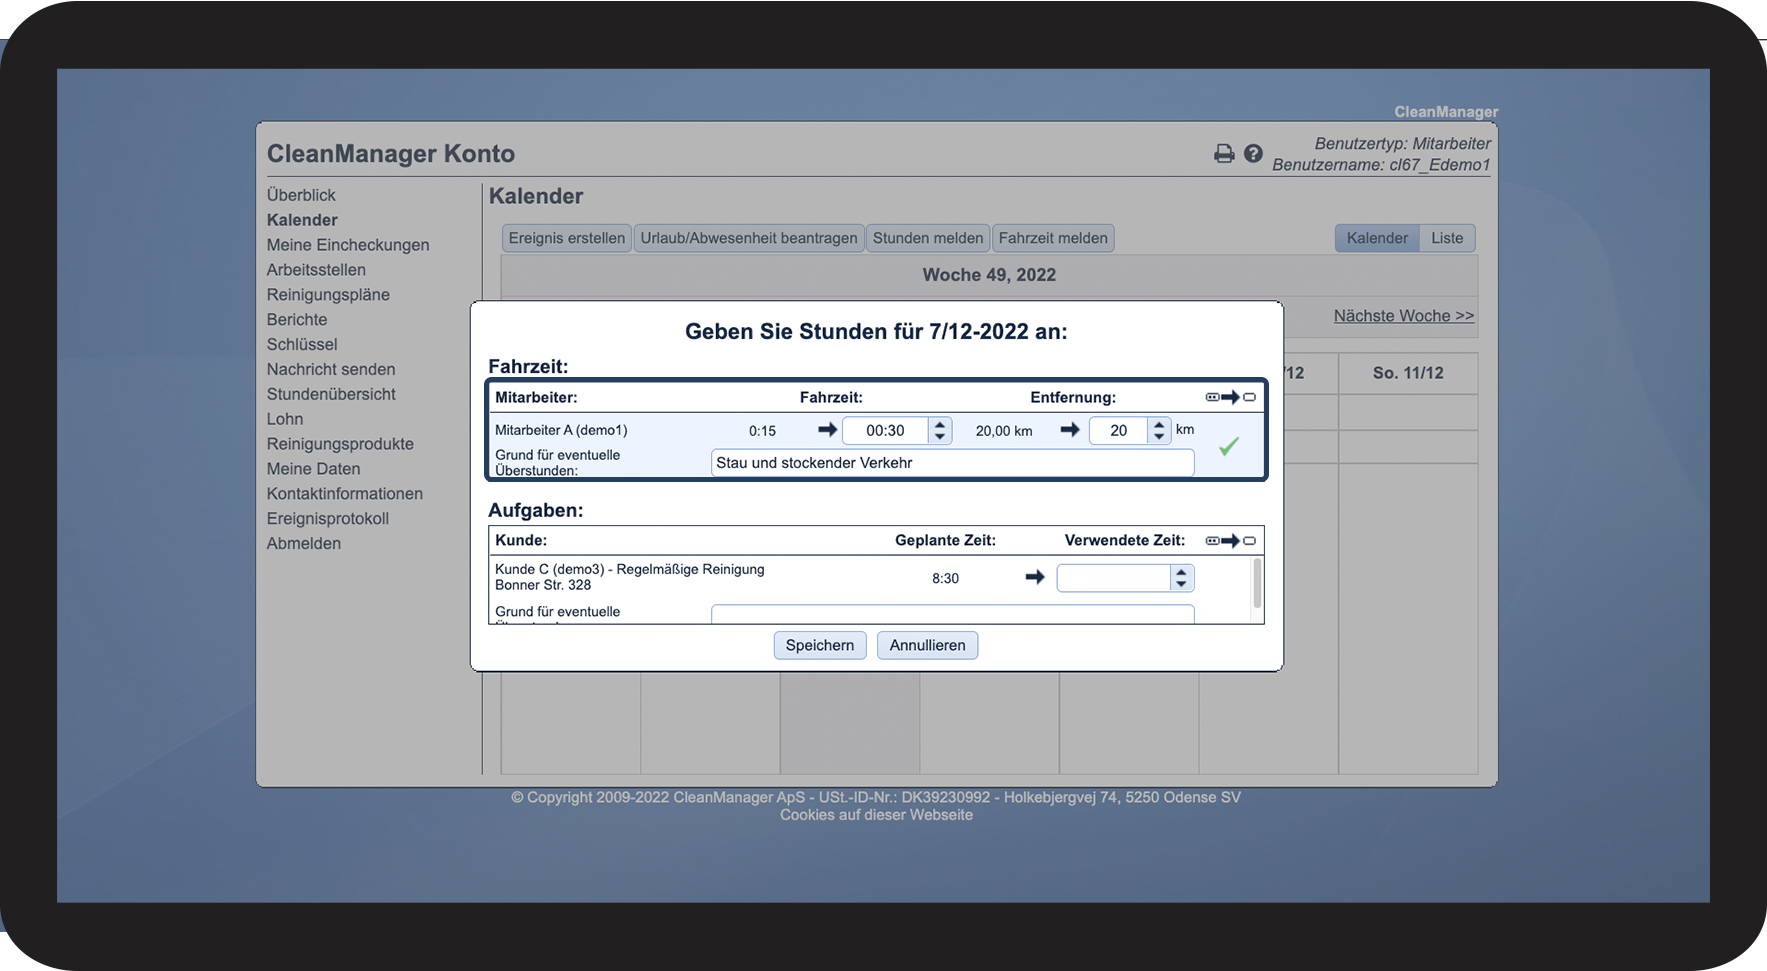
Task: Increase Fahrzeit 00:30 with the up stepper
Action: pos(939,424)
